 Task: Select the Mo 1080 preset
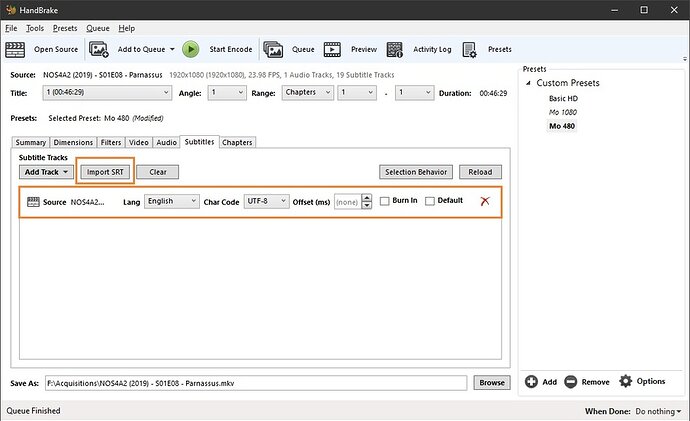click(x=562, y=112)
